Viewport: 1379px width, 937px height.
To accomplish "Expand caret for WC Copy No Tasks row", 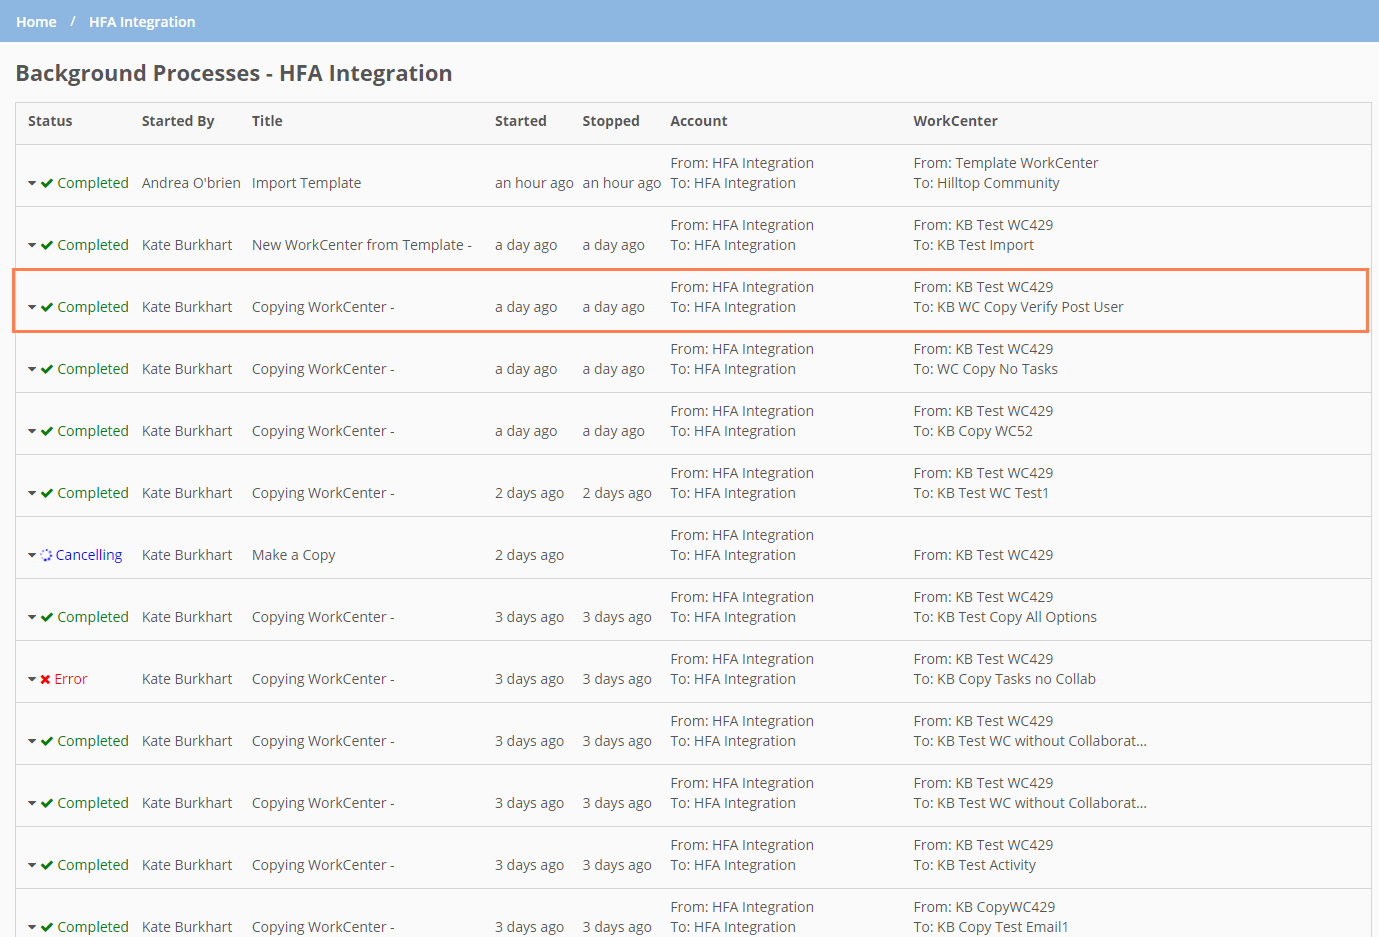I will (32, 370).
